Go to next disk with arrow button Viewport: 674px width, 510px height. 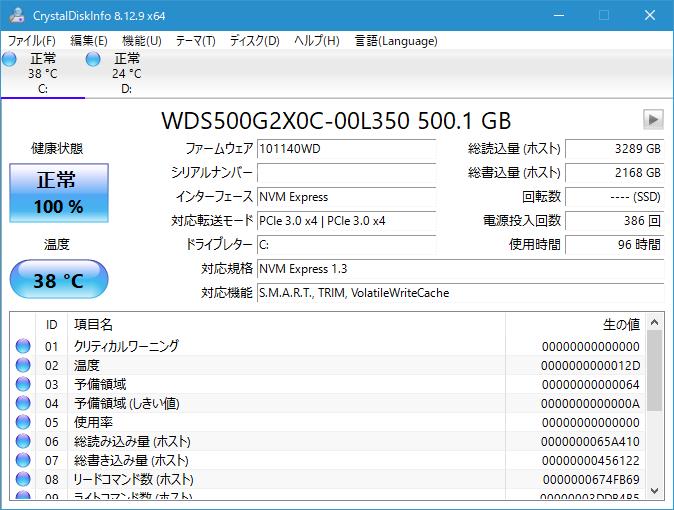(653, 119)
